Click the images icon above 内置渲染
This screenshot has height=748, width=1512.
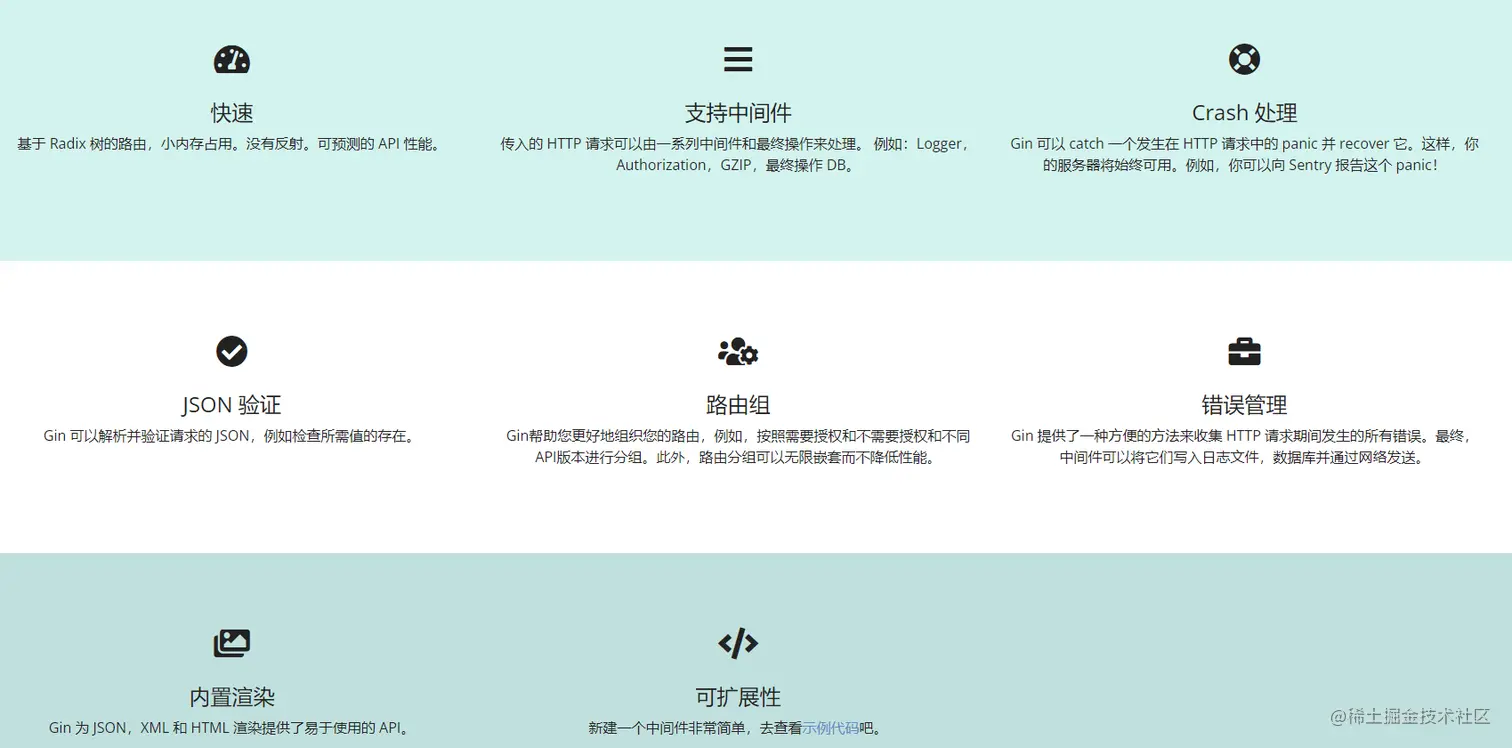[232, 643]
